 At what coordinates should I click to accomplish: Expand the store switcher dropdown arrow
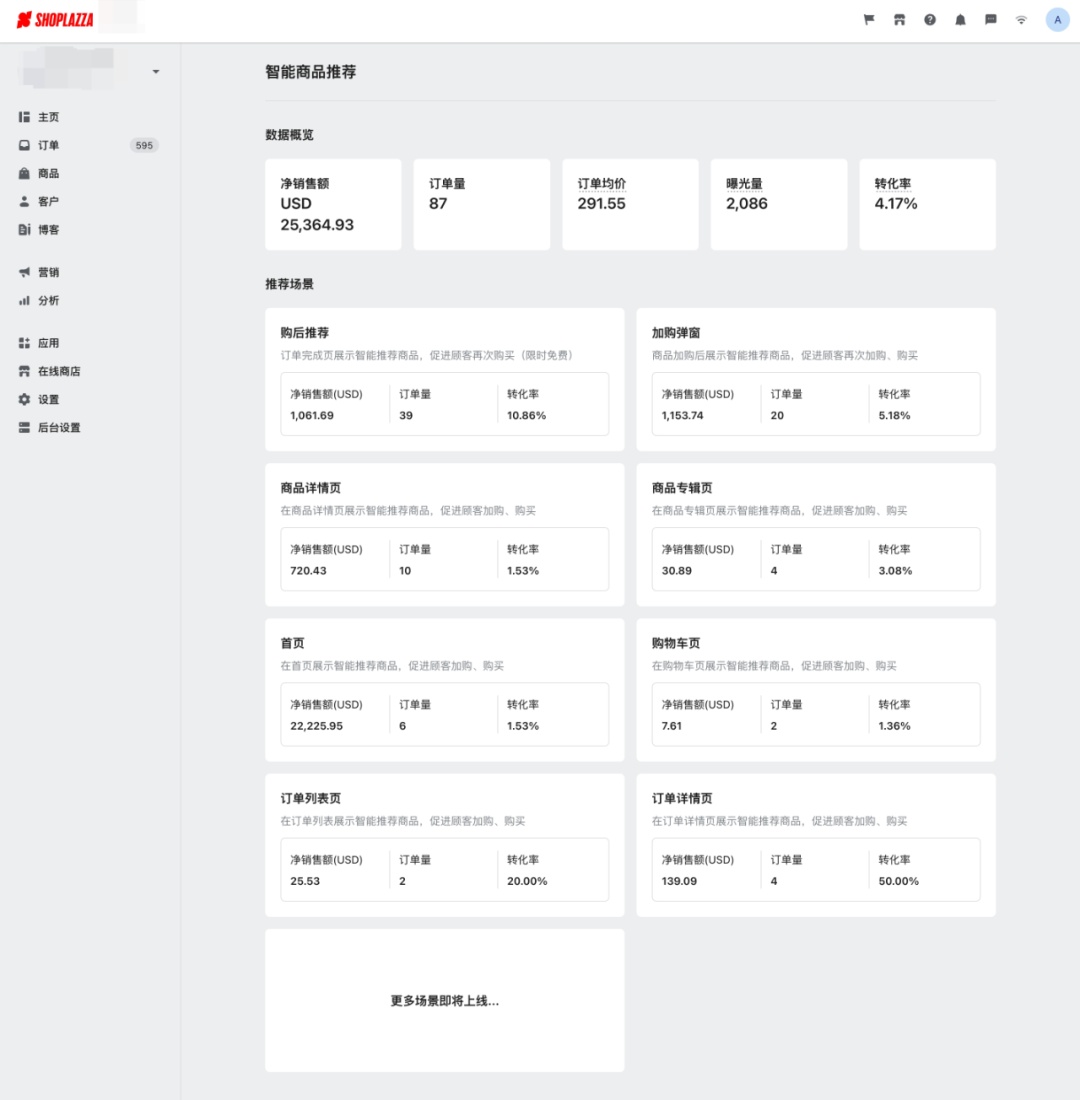[x=156, y=72]
